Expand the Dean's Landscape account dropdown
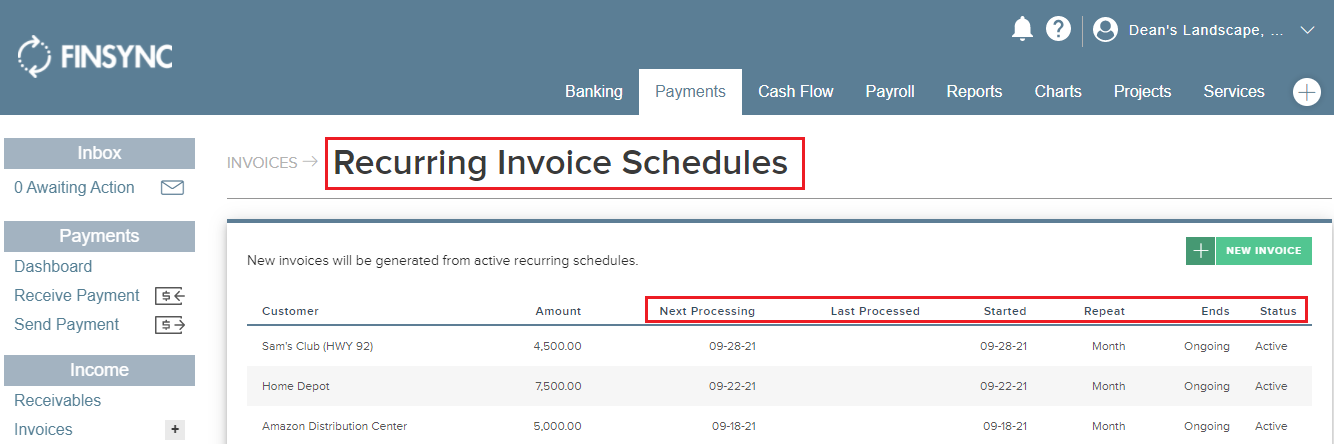 click(x=1307, y=30)
